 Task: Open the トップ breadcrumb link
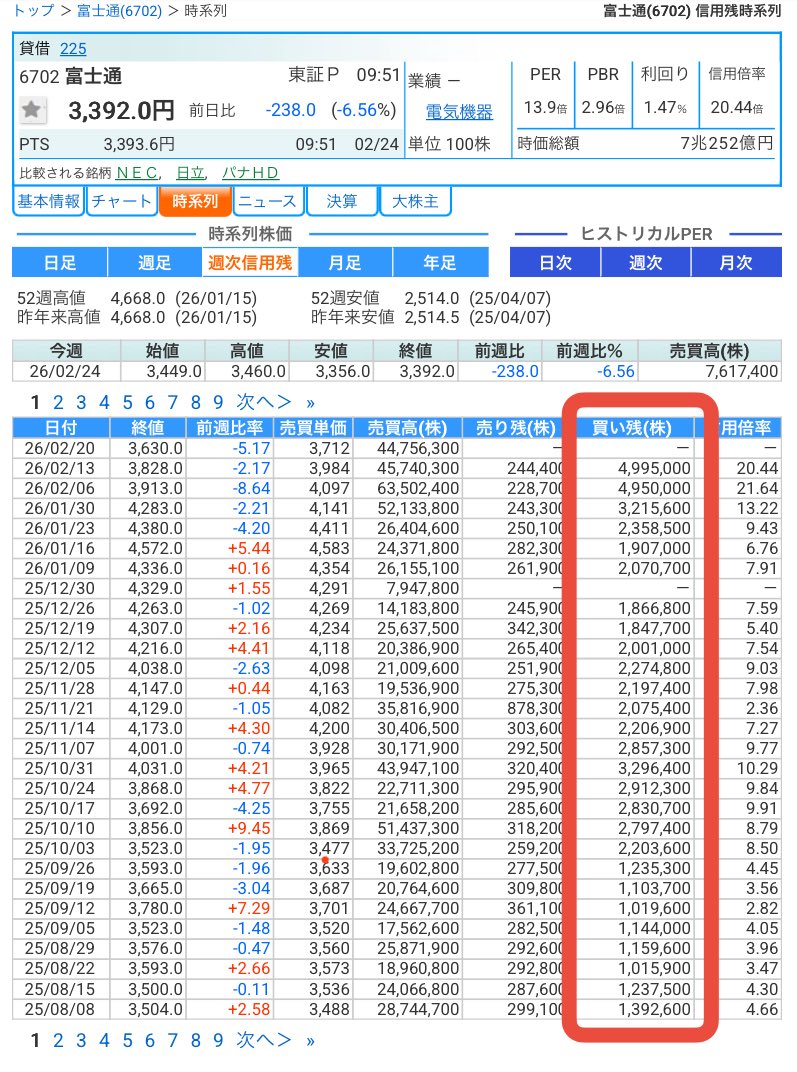pyautogui.click(x=33, y=11)
